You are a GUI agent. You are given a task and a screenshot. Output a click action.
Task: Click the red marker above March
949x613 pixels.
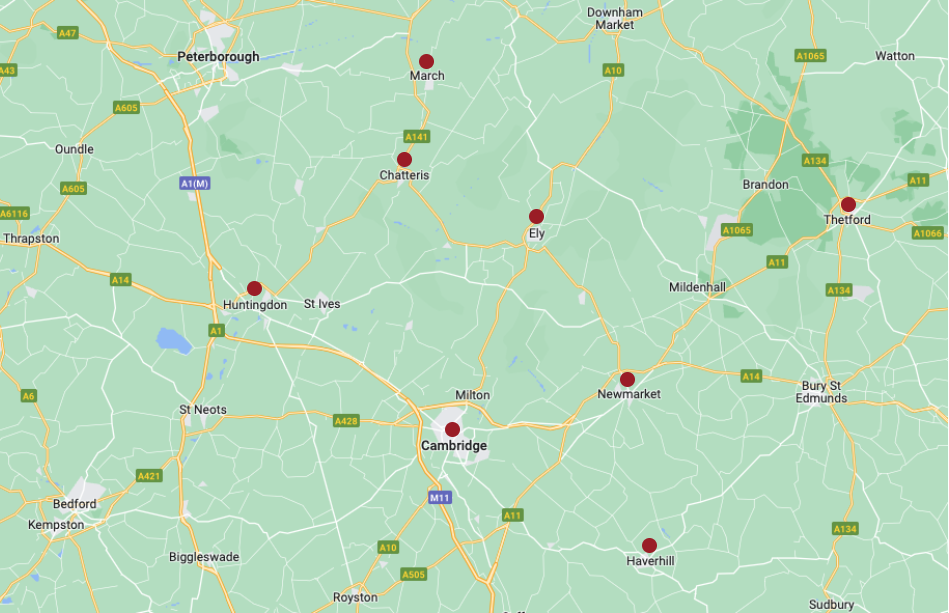click(x=426, y=61)
